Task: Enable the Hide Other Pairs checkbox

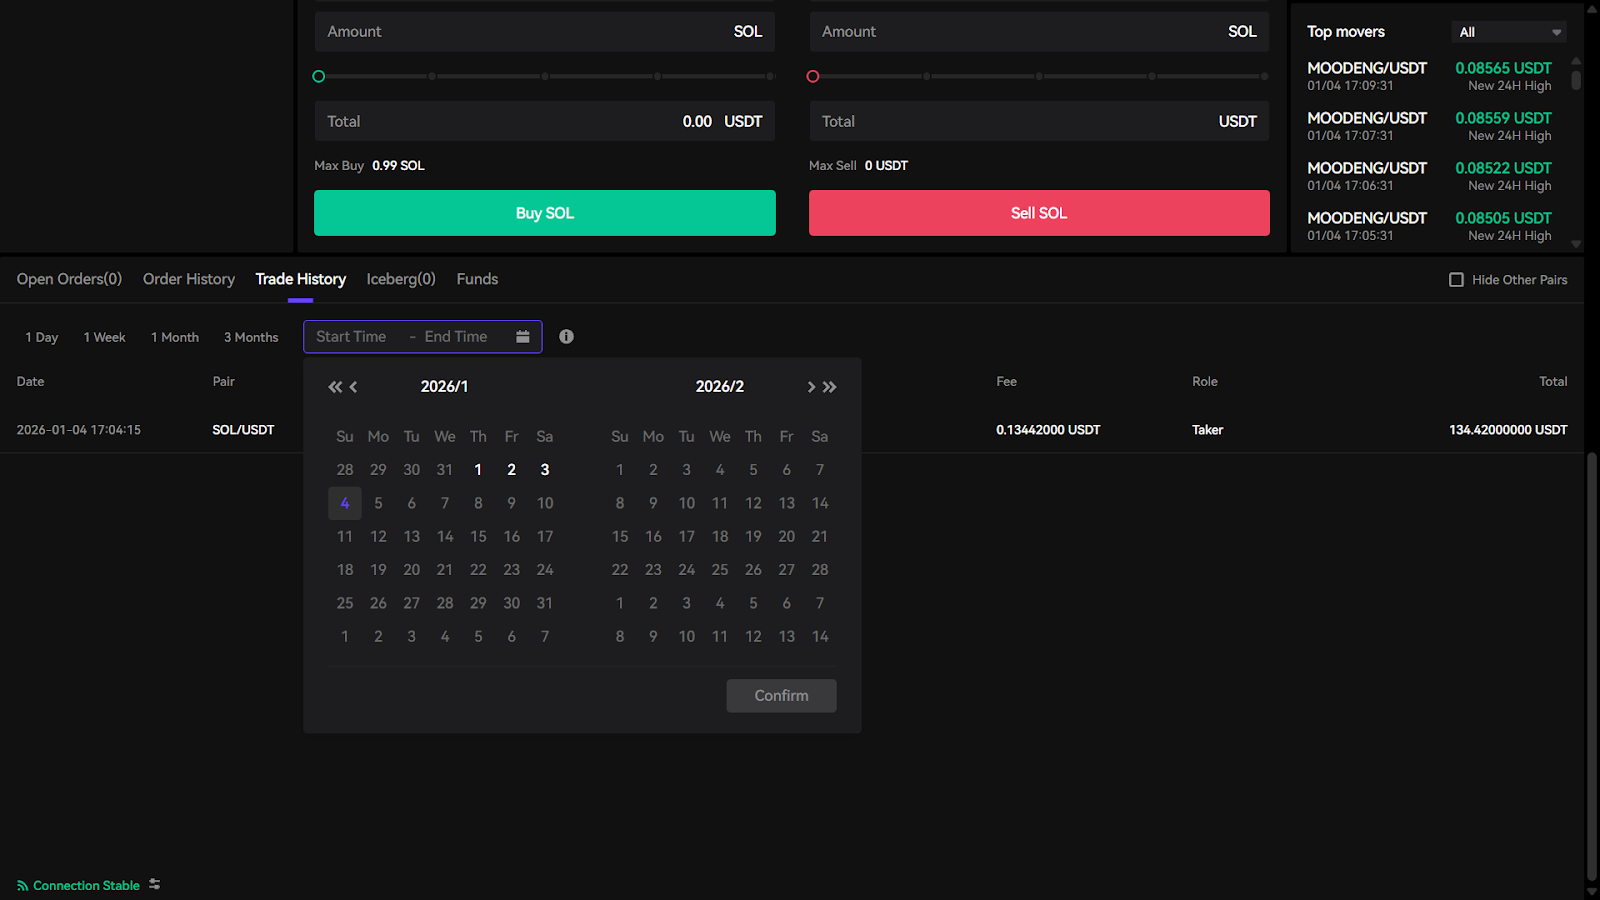Action: (x=1456, y=280)
